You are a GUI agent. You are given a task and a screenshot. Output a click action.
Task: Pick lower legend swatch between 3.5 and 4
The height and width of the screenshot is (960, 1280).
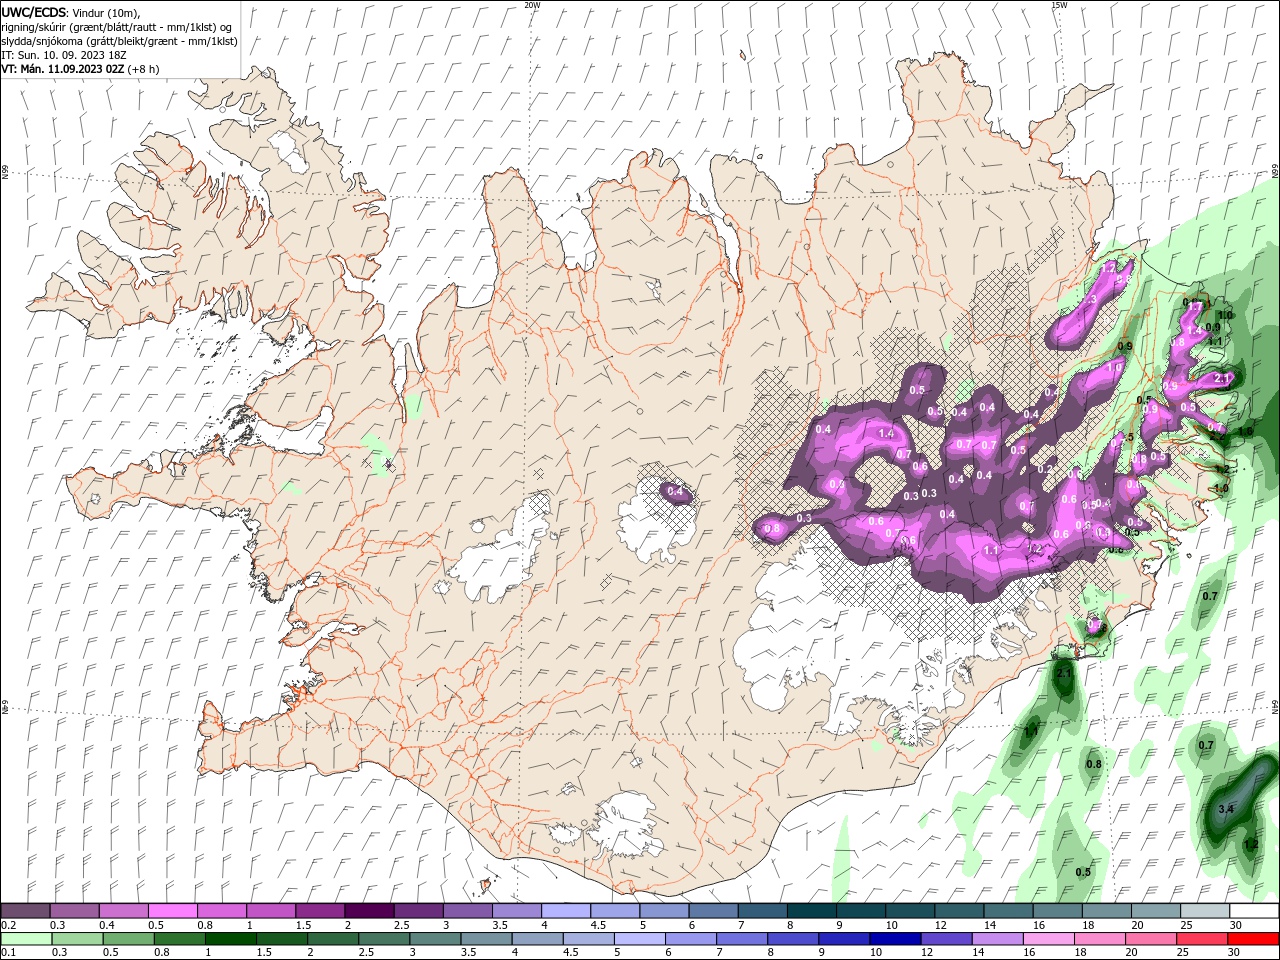[x=487, y=939]
